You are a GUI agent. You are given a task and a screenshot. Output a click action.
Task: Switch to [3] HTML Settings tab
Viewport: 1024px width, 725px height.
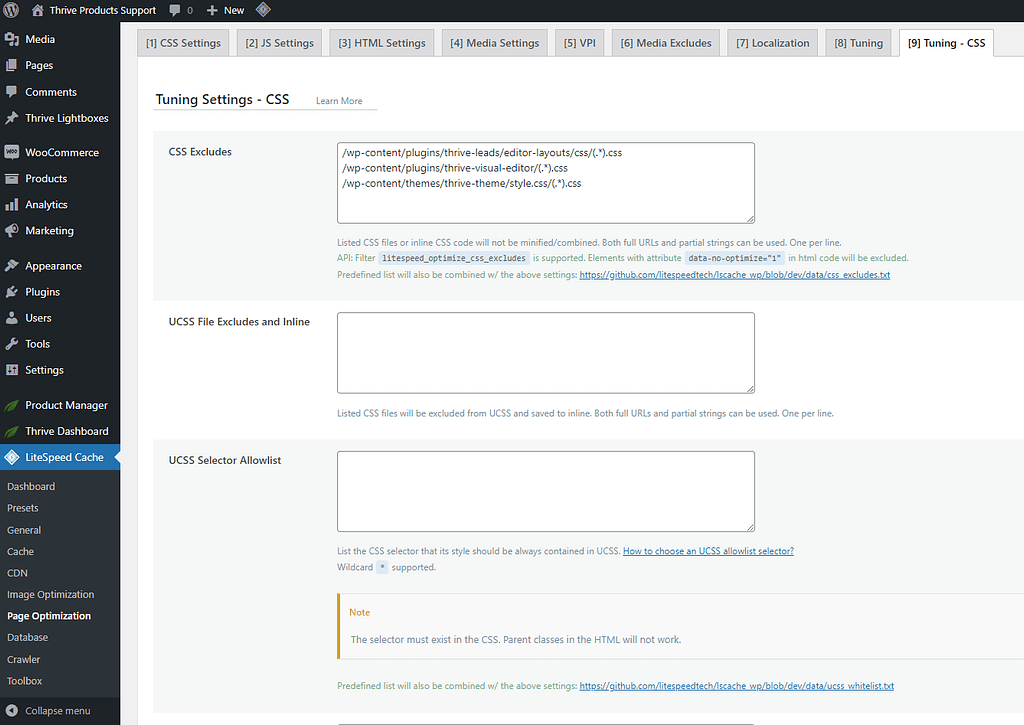tap(382, 43)
